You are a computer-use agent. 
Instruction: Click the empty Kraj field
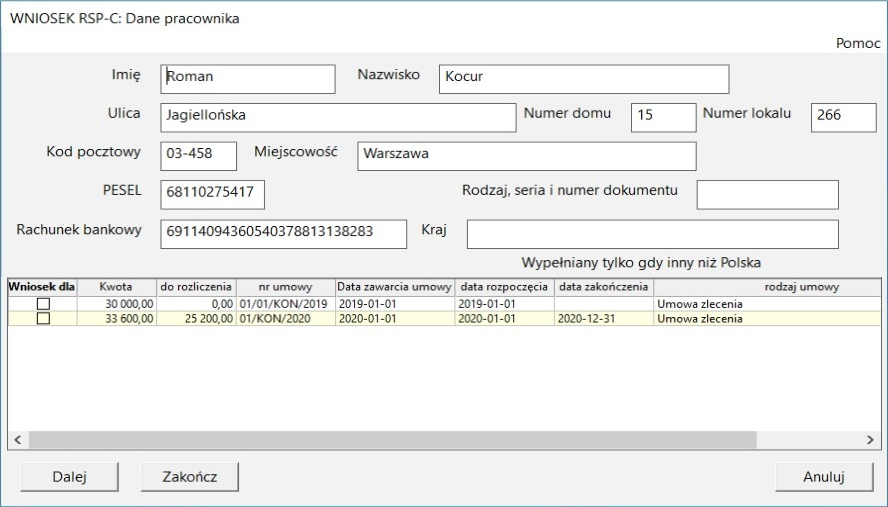pos(652,234)
